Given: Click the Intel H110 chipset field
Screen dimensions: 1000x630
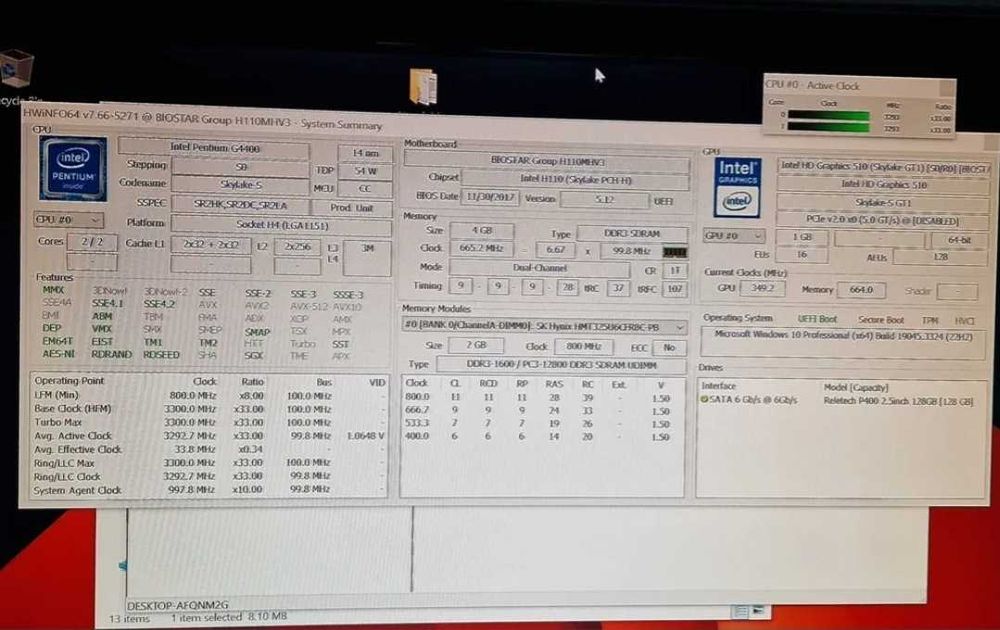Looking at the screenshot, I should pos(575,179).
